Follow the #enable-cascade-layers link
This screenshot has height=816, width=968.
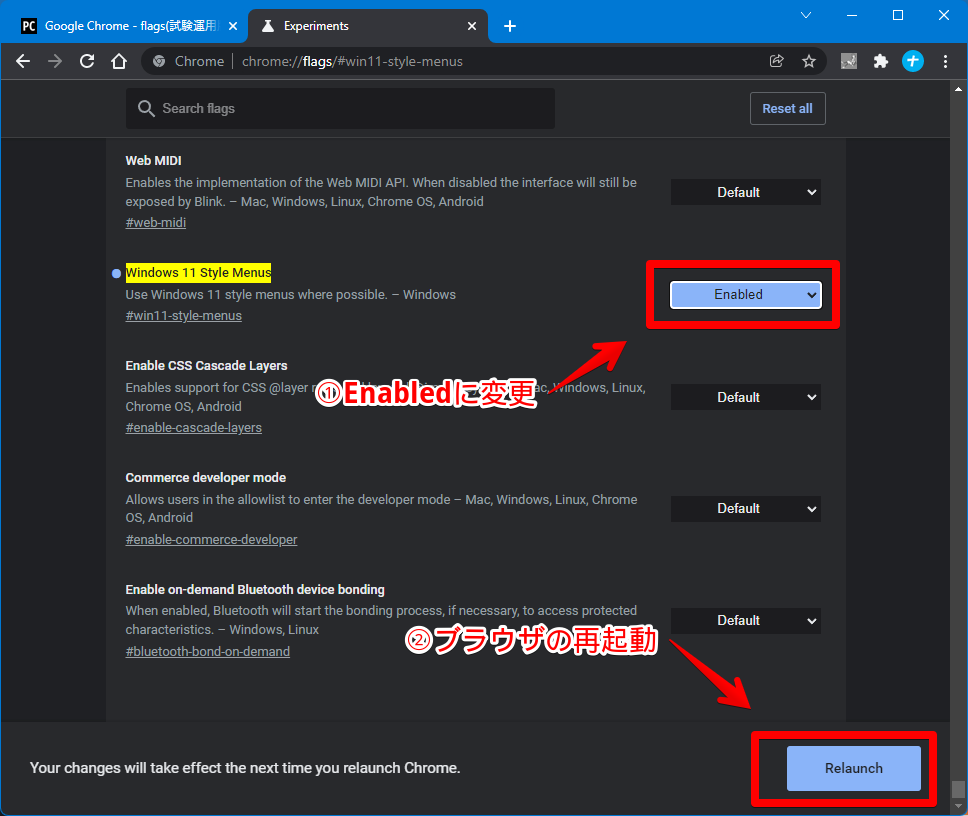(193, 428)
